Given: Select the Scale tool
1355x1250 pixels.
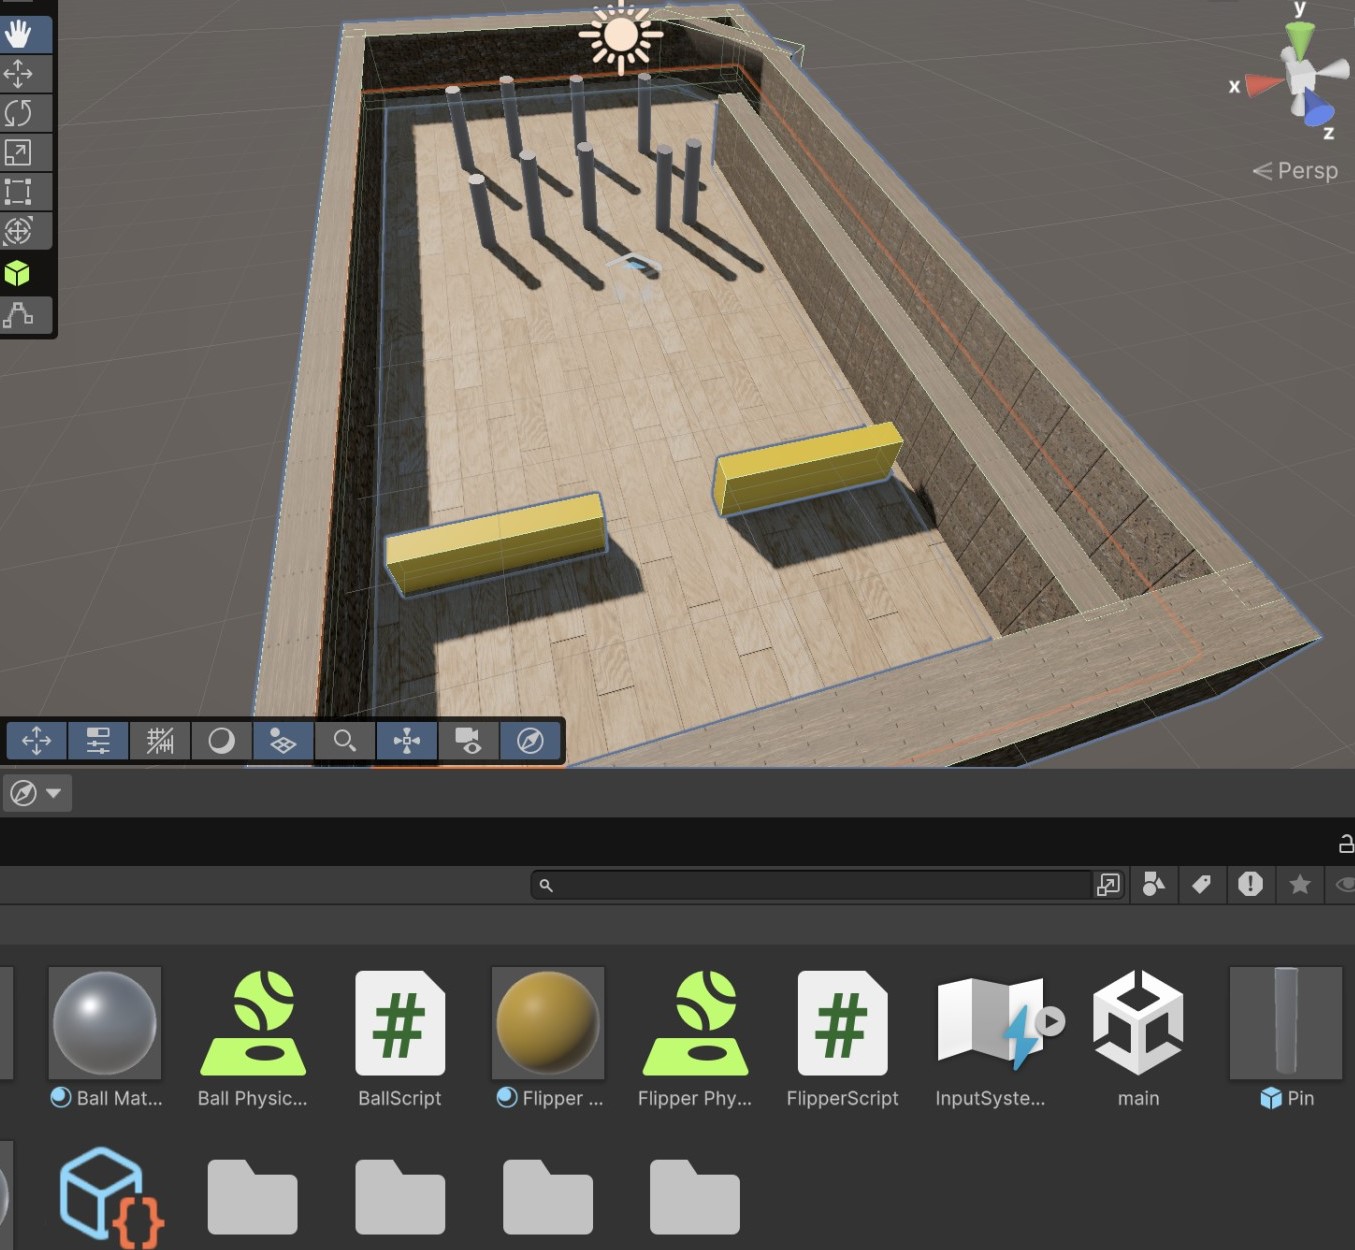Looking at the screenshot, I should (18, 152).
